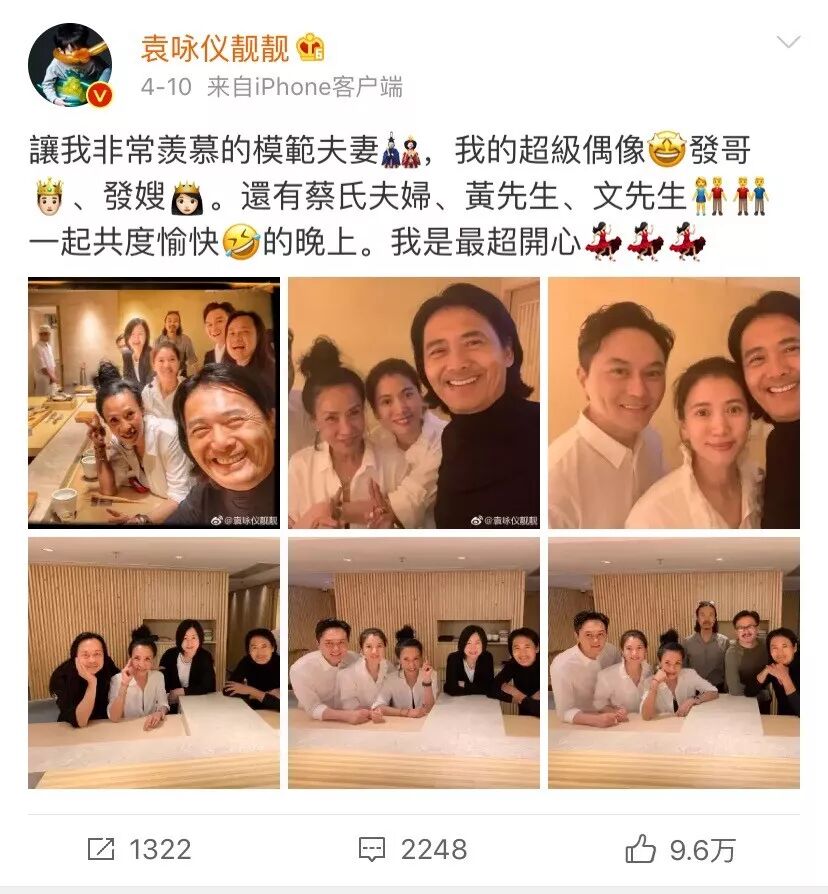Open third photo of three-person selfie

(674, 403)
